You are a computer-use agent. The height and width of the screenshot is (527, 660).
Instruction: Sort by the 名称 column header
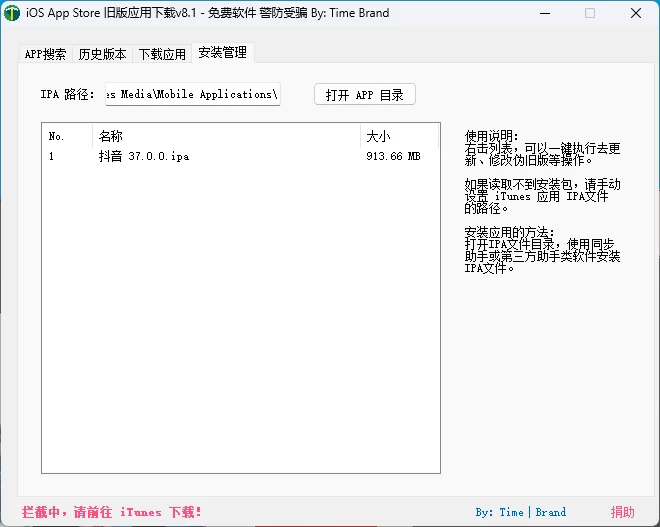(x=226, y=136)
